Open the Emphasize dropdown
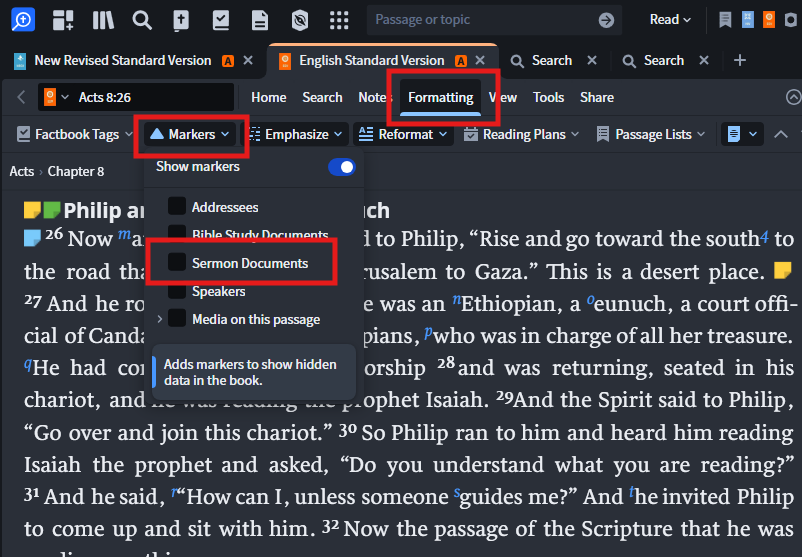This screenshot has width=802, height=557. (x=295, y=135)
